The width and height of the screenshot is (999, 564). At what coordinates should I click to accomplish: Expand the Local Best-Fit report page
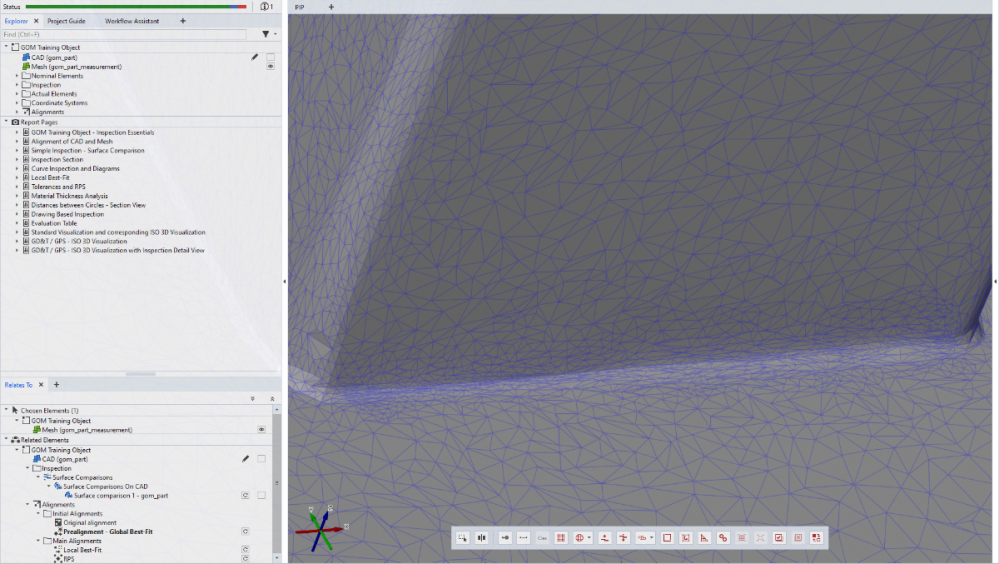tap(17, 178)
